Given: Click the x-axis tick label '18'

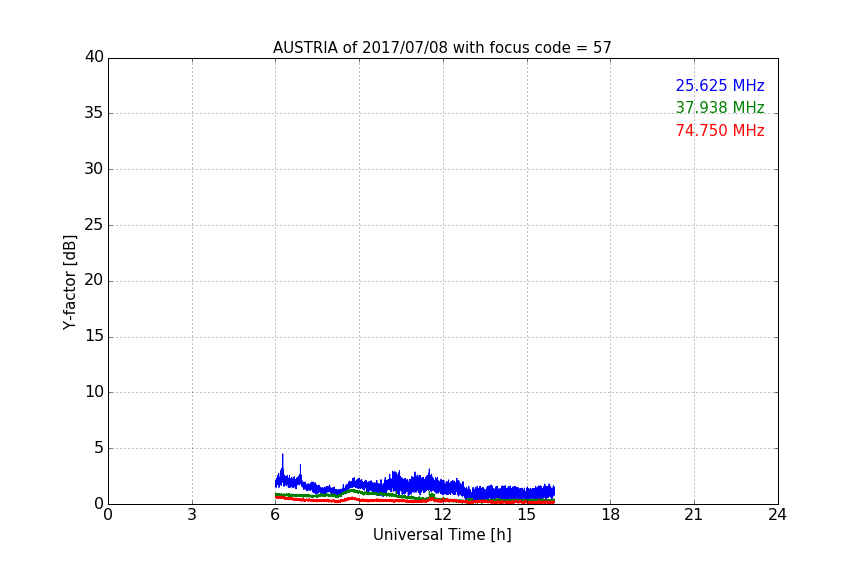Looking at the screenshot, I should pyautogui.click(x=611, y=515).
